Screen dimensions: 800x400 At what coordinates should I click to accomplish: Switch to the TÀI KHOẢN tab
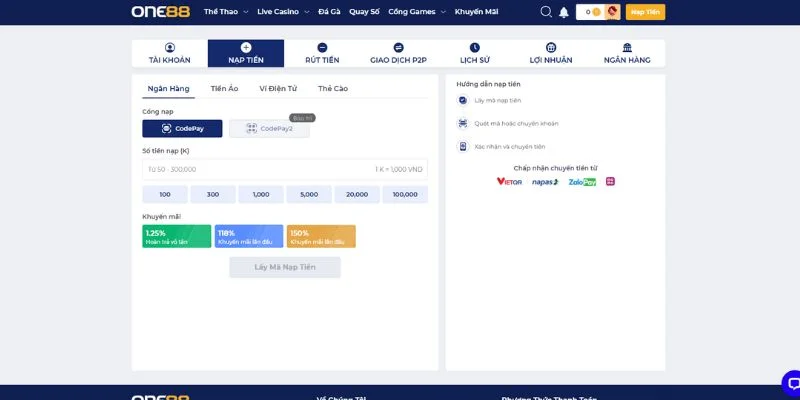pyautogui.click(x=170, y=54)
